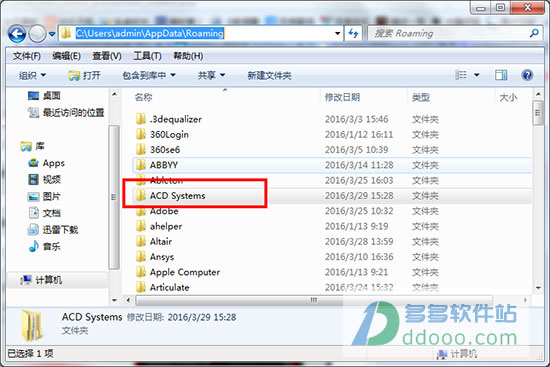550x367 pixels.
Task: Click the 打开 toolbar button
Action: point(84,75)
